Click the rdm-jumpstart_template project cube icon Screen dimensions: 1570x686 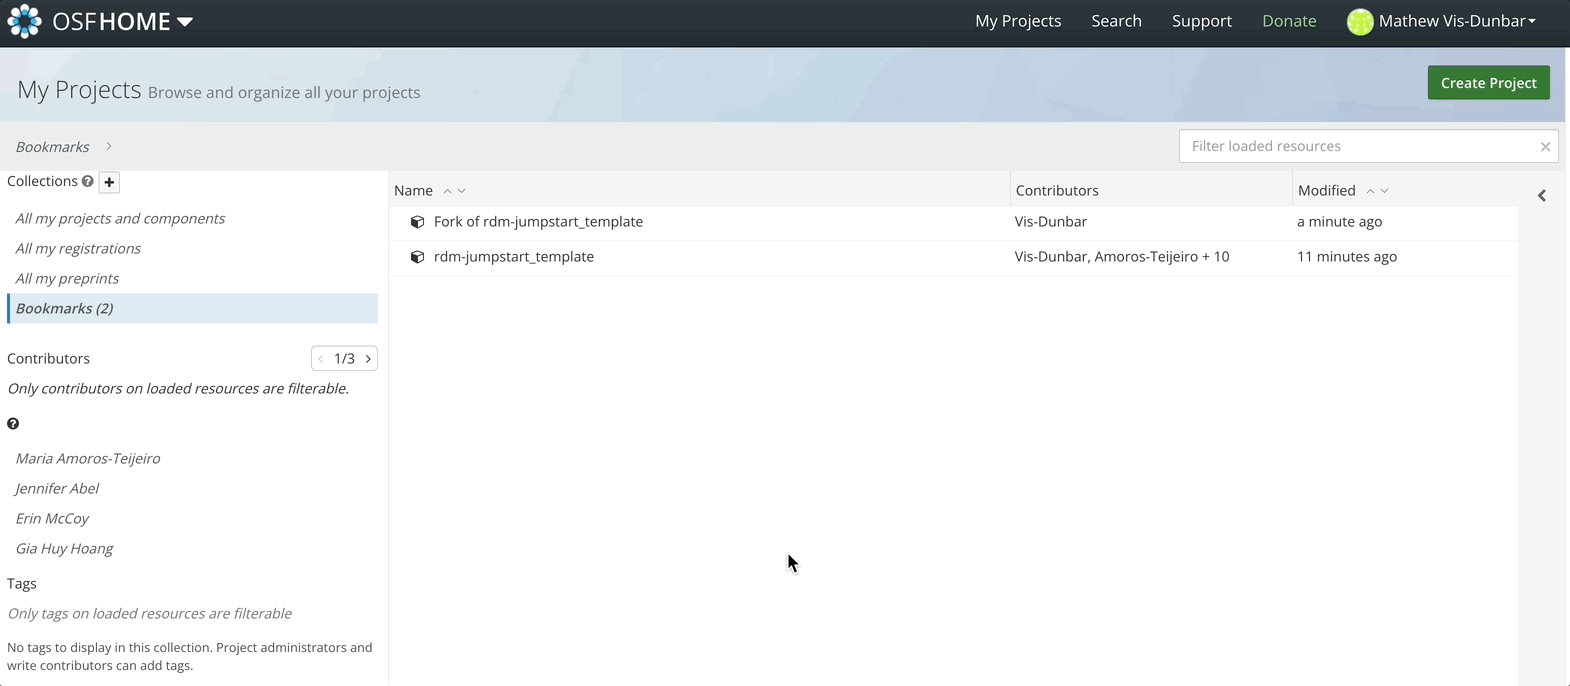418,257
